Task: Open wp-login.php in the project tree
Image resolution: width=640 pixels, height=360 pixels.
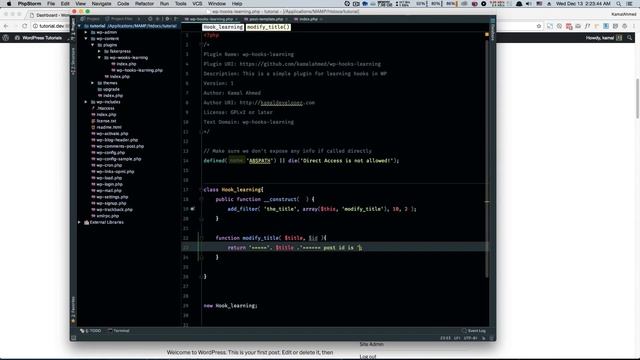Action: pyautogui.click(x=109, y=184)
